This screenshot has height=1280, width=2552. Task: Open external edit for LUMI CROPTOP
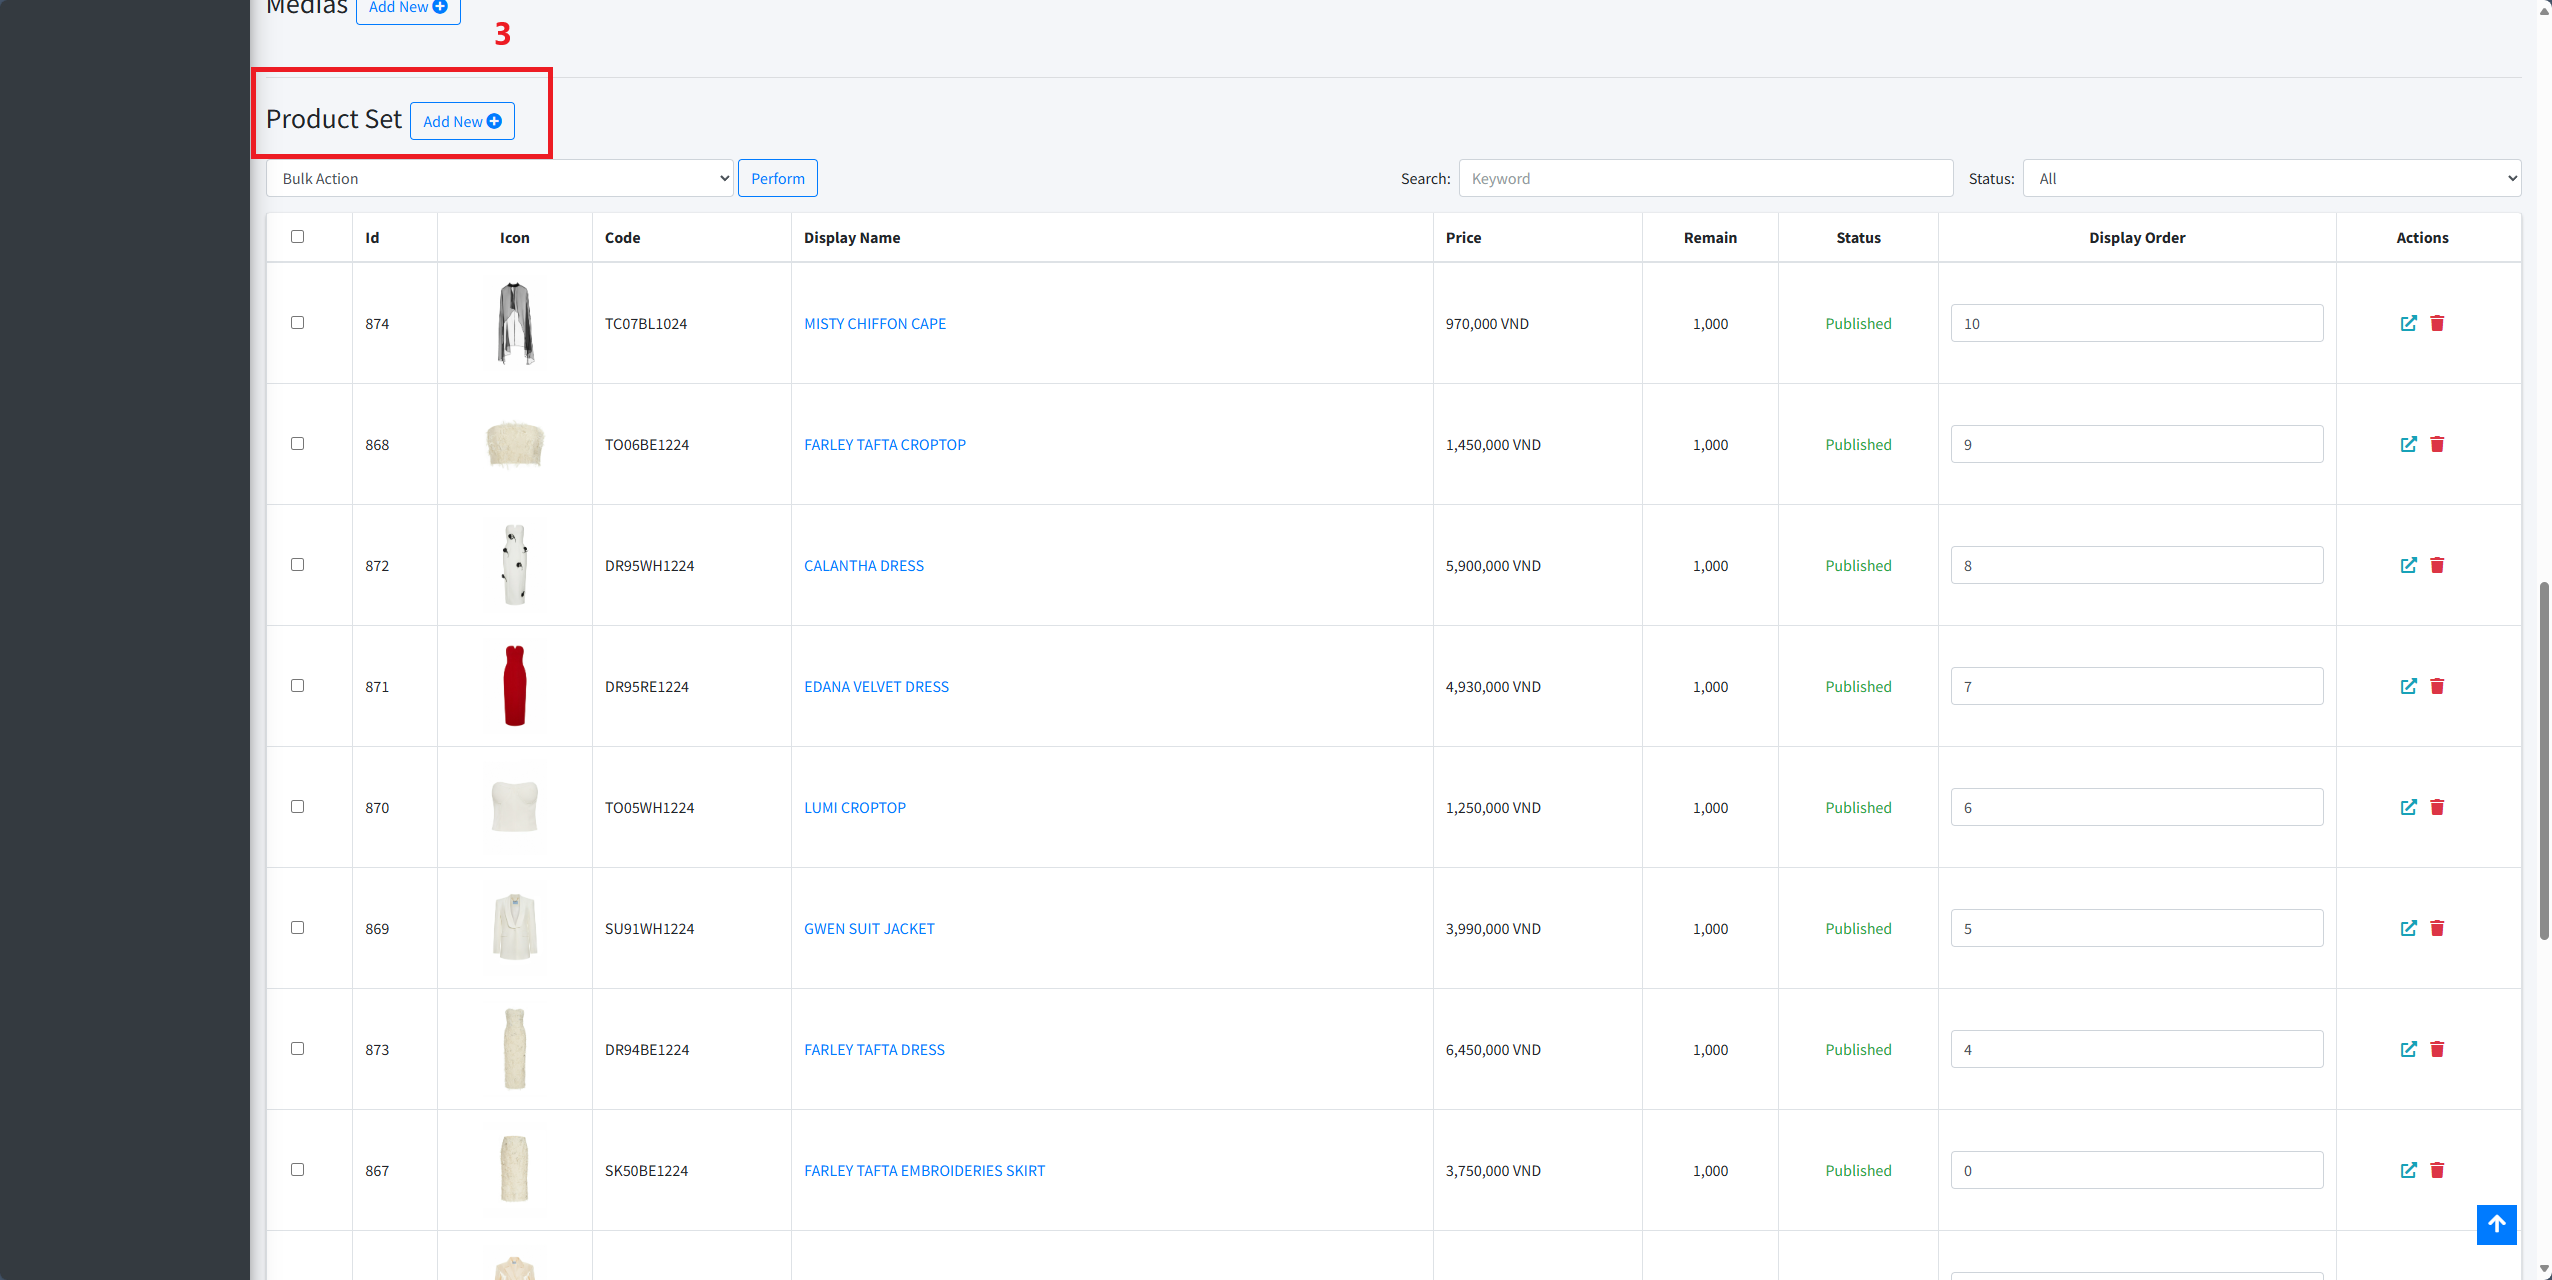tap(2408, 807)
